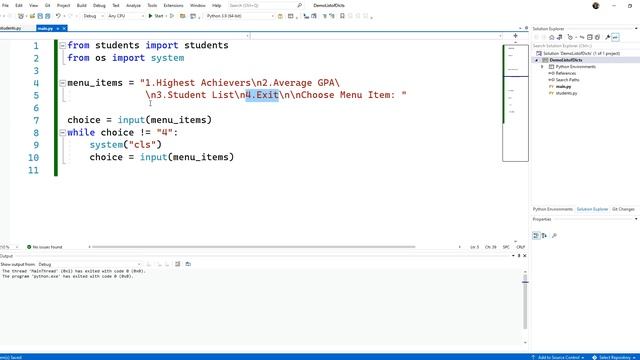Click the comment-out lines toolbar icon
The image size is (640, 360).
(324, 16)
